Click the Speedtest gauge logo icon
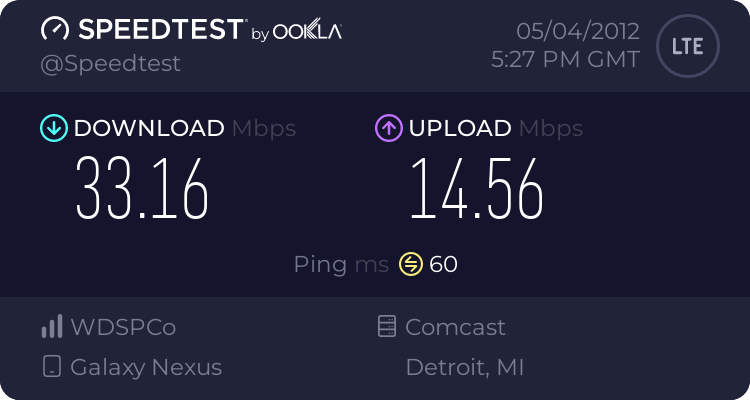The image size is (750, 400). click(x=56, y=31)
